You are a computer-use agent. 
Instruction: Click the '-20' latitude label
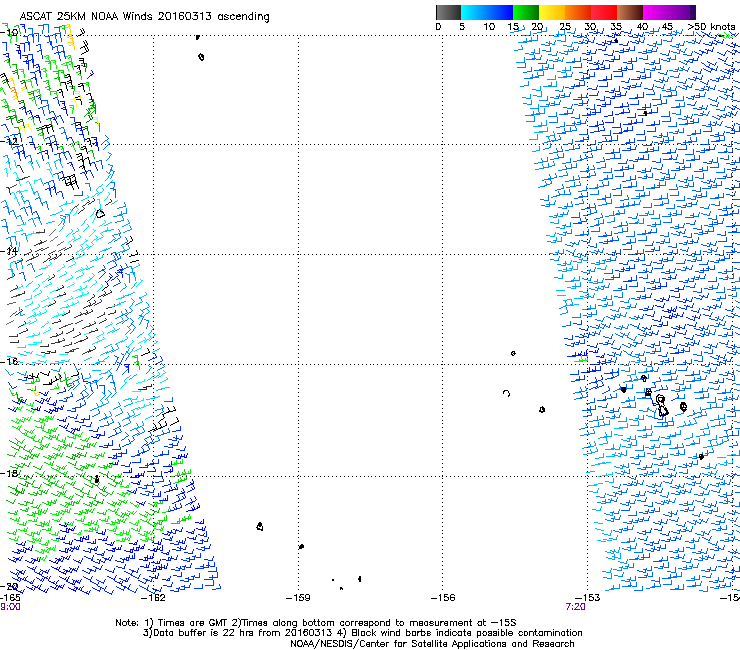tap(9, 586)
